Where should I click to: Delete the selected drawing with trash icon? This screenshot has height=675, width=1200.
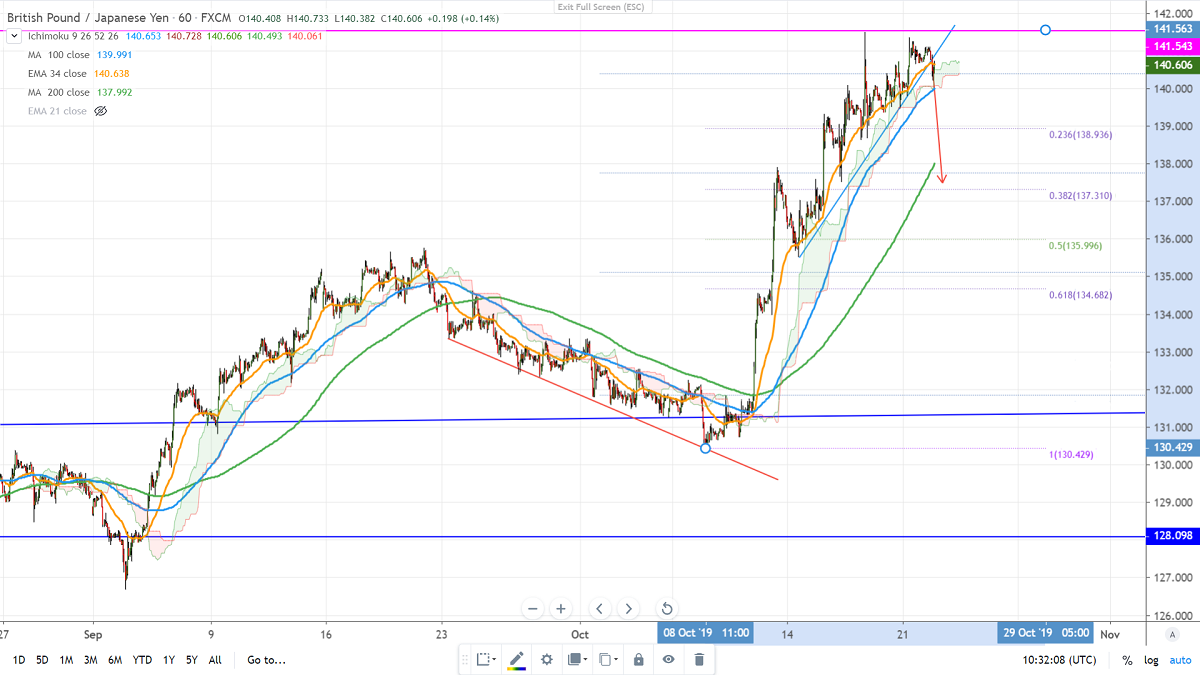699,659
